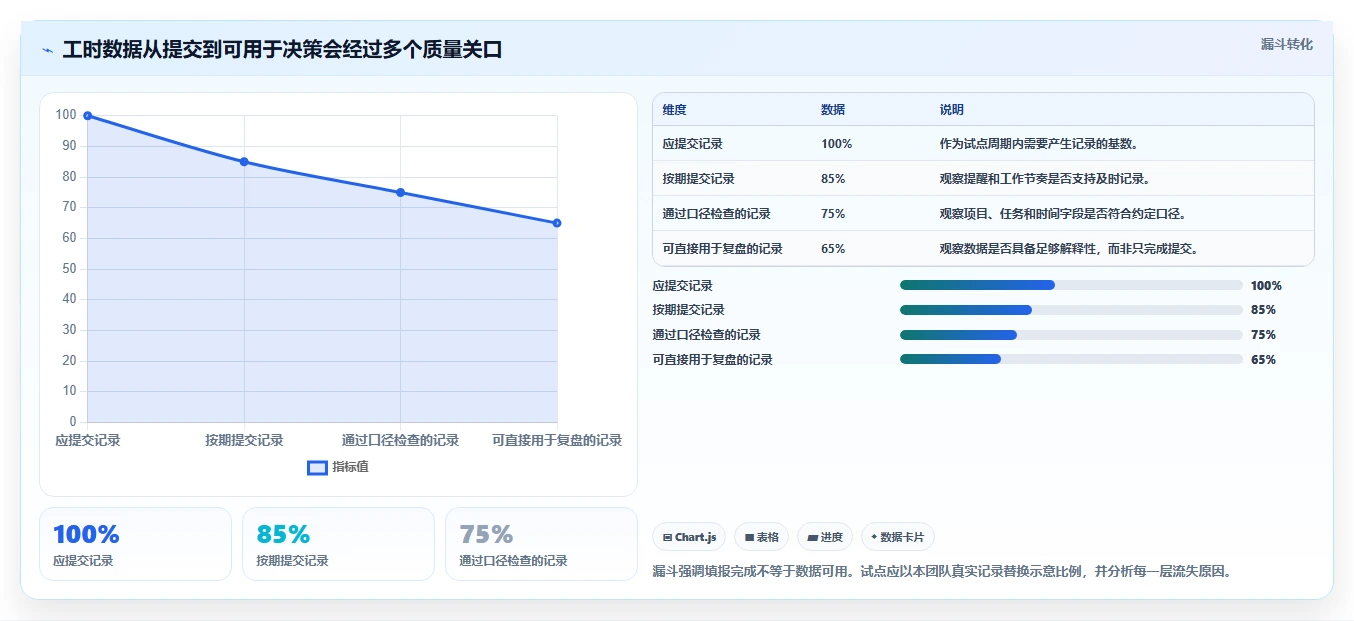
Task: Click the 应提交记录 progress bar
Action: click(x=1071, y=285)
